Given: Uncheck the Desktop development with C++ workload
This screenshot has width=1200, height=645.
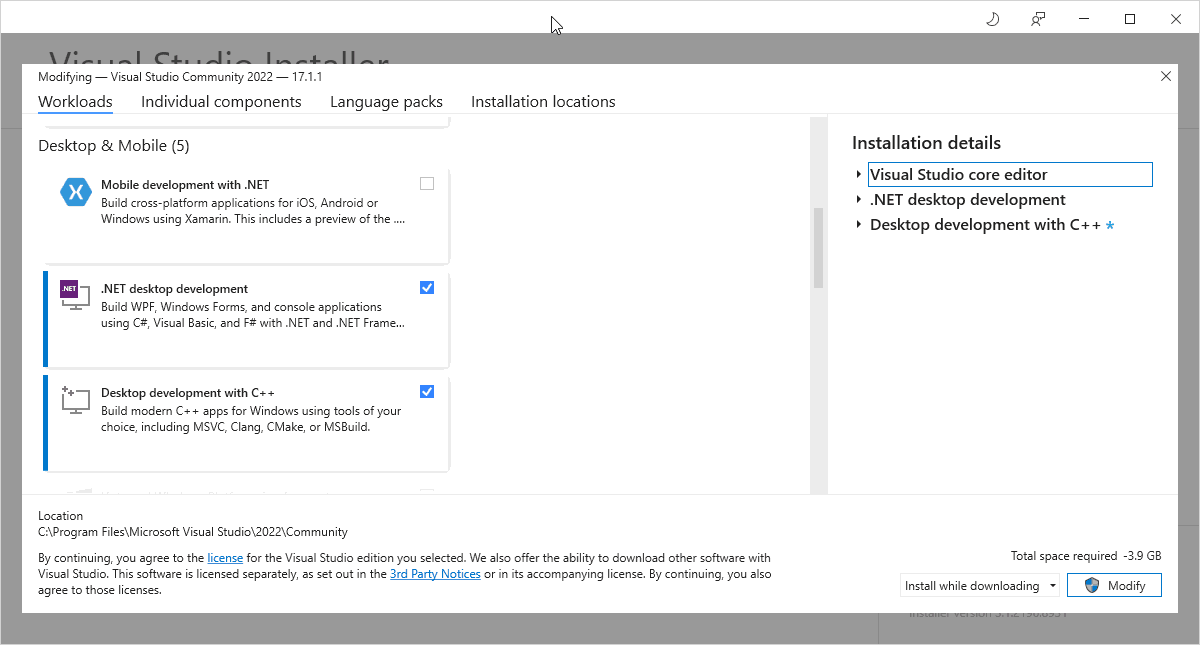Looking at the screenshot, I should [x=427, y=392].
